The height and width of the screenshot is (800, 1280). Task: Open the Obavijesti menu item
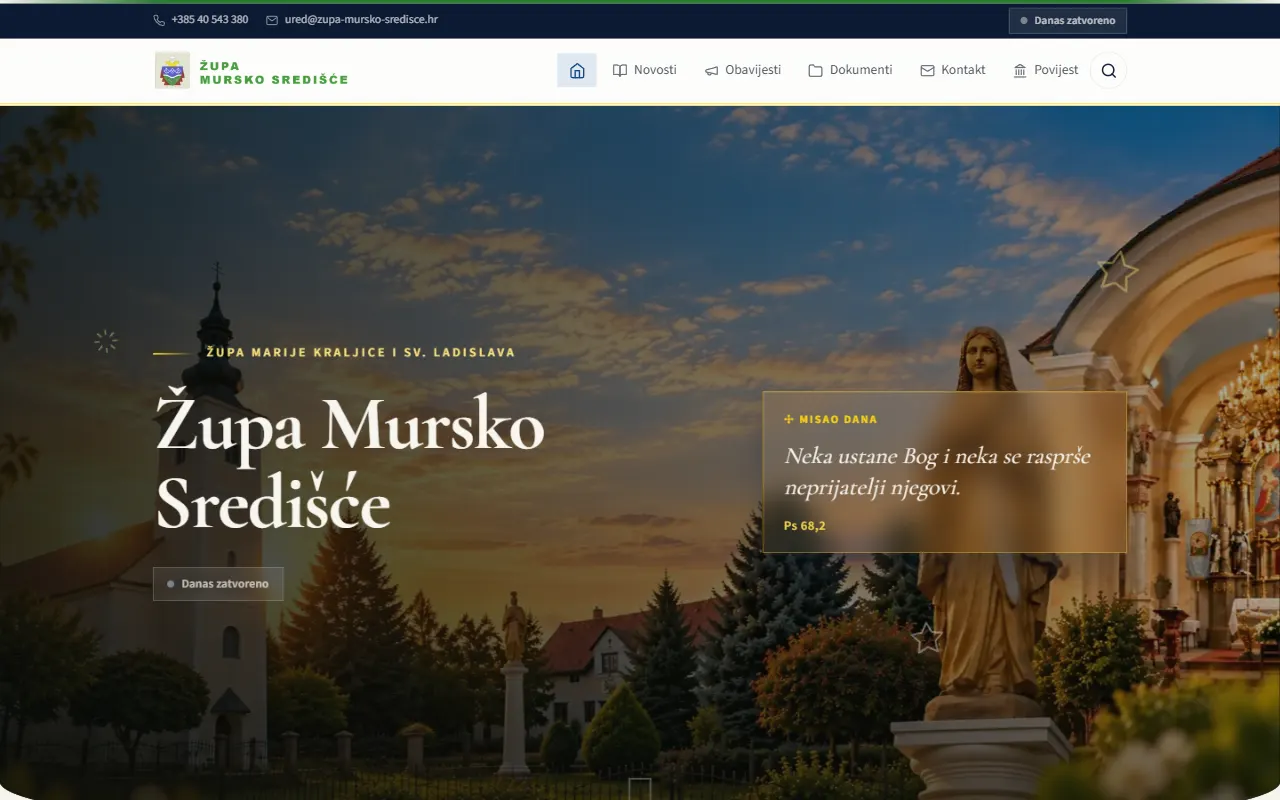pyautogui.click(x=743, y=70)
